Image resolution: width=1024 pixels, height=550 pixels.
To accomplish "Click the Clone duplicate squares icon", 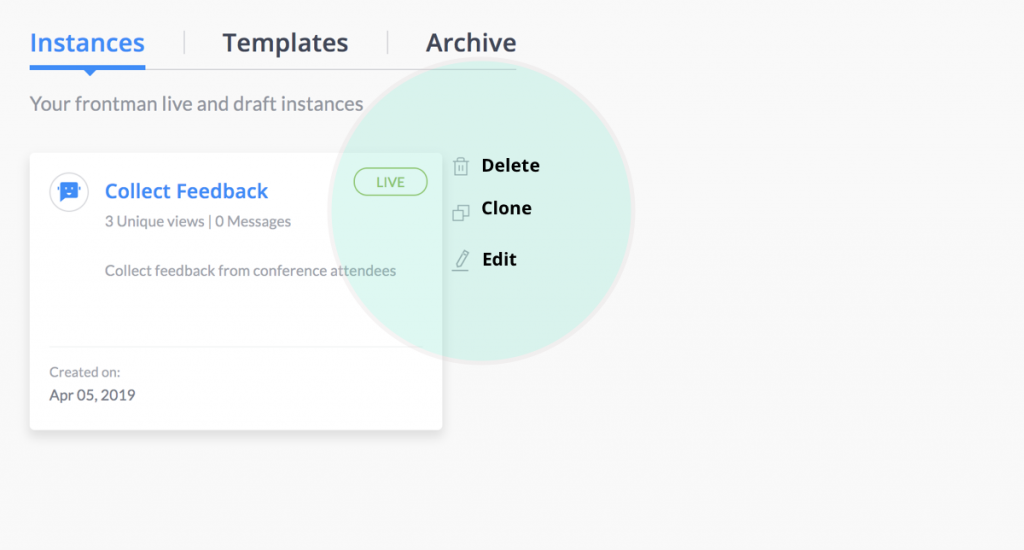I will [x=460, y=213].
